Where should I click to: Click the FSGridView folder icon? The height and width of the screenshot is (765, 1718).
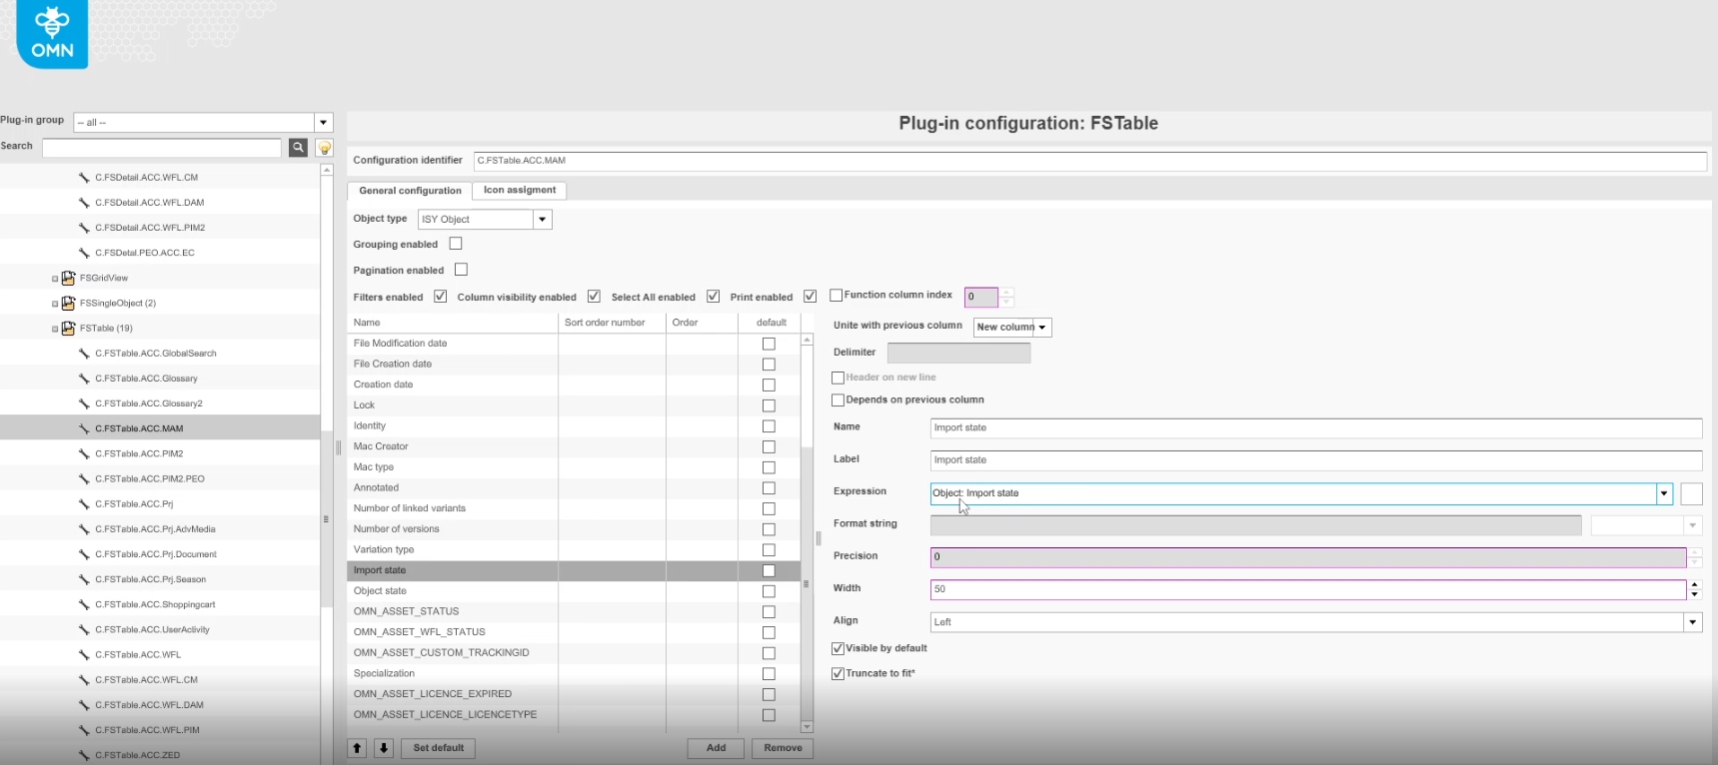(x=68, y=278)
